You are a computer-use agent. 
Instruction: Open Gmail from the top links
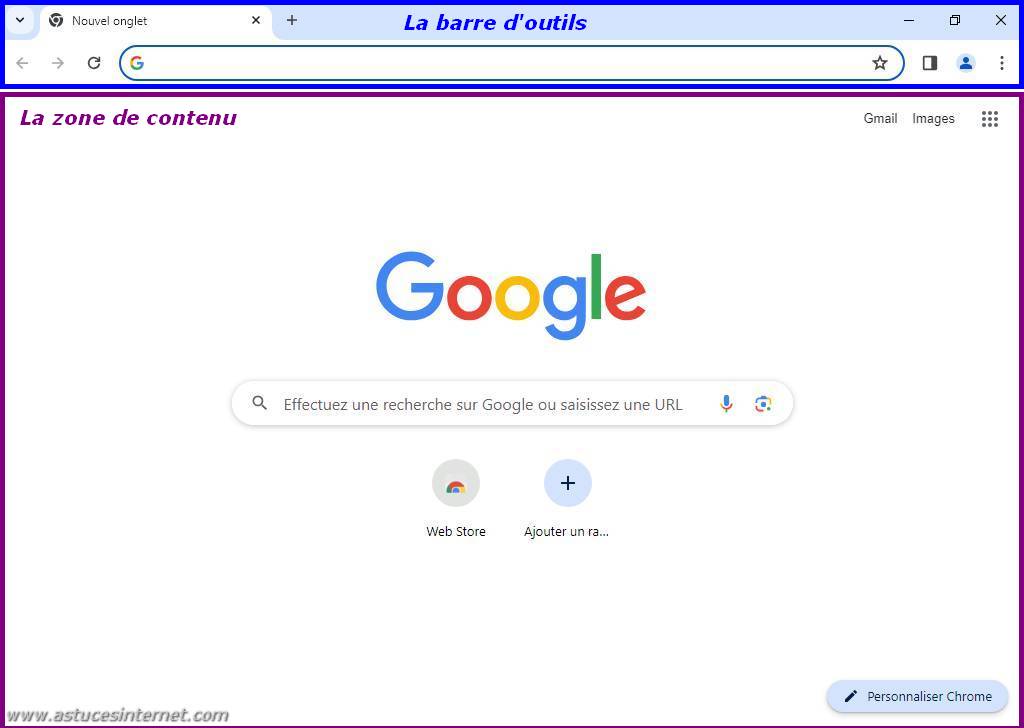(x=880, y=118)
